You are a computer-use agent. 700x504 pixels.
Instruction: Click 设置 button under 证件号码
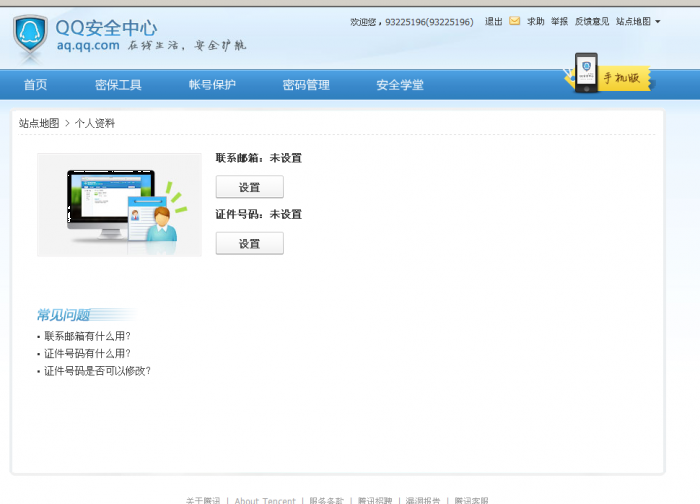[250, 243]
